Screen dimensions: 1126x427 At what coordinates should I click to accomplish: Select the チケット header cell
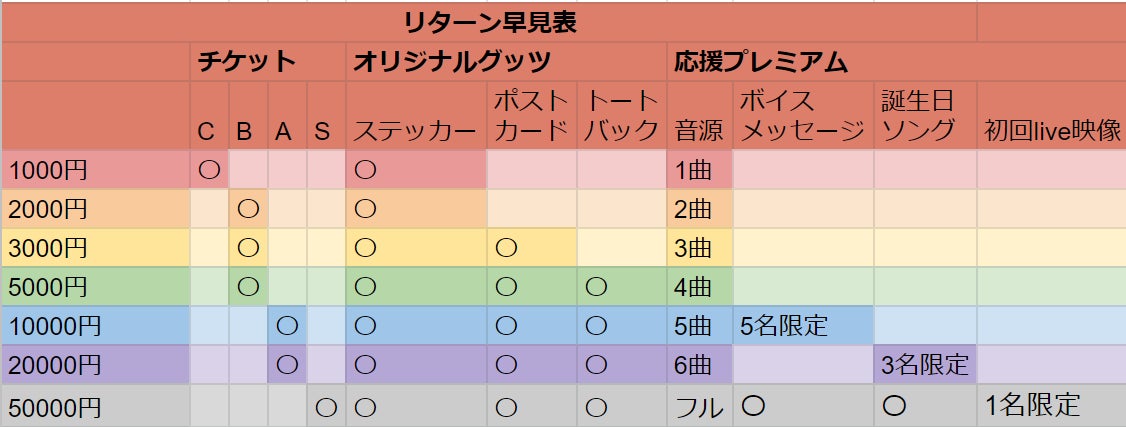click(244, 62)
